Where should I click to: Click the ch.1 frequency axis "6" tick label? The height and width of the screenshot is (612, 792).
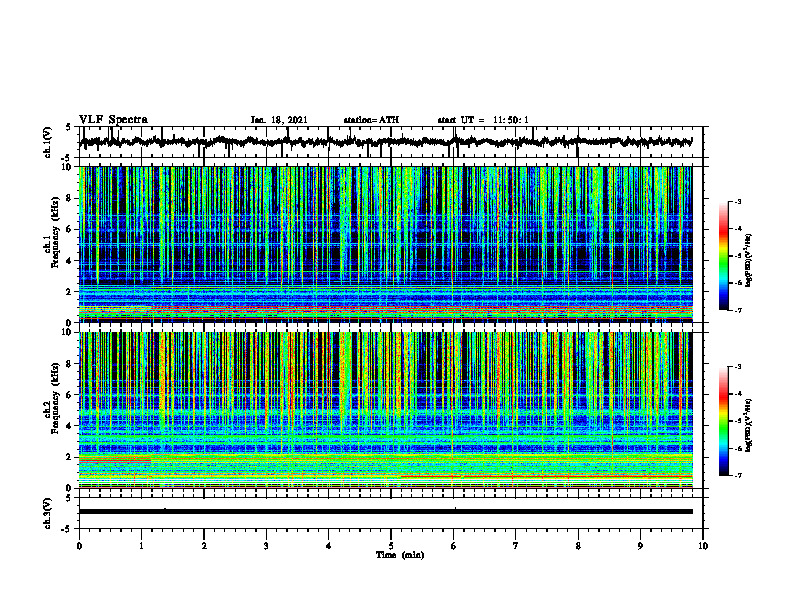(69, 230)
